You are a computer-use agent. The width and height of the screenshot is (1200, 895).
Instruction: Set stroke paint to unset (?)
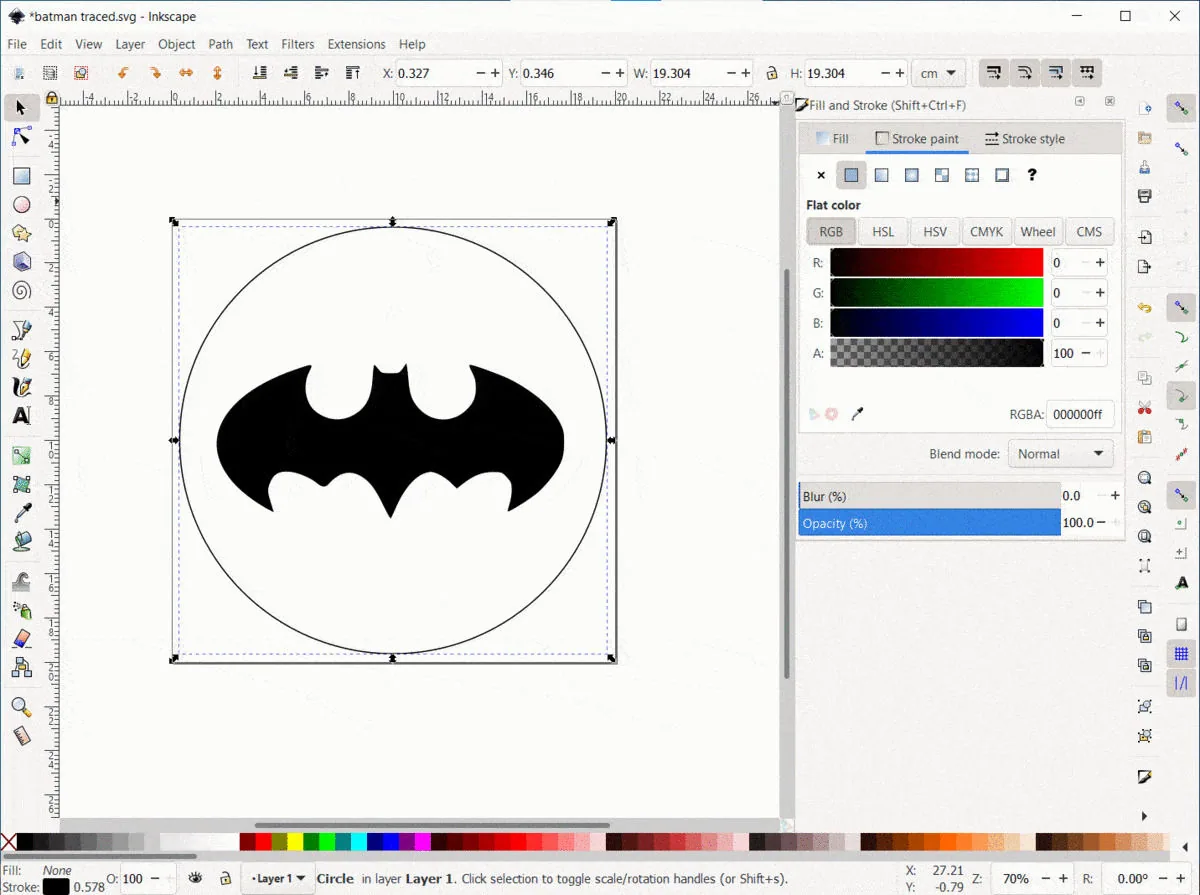[x=1032, y=175]
